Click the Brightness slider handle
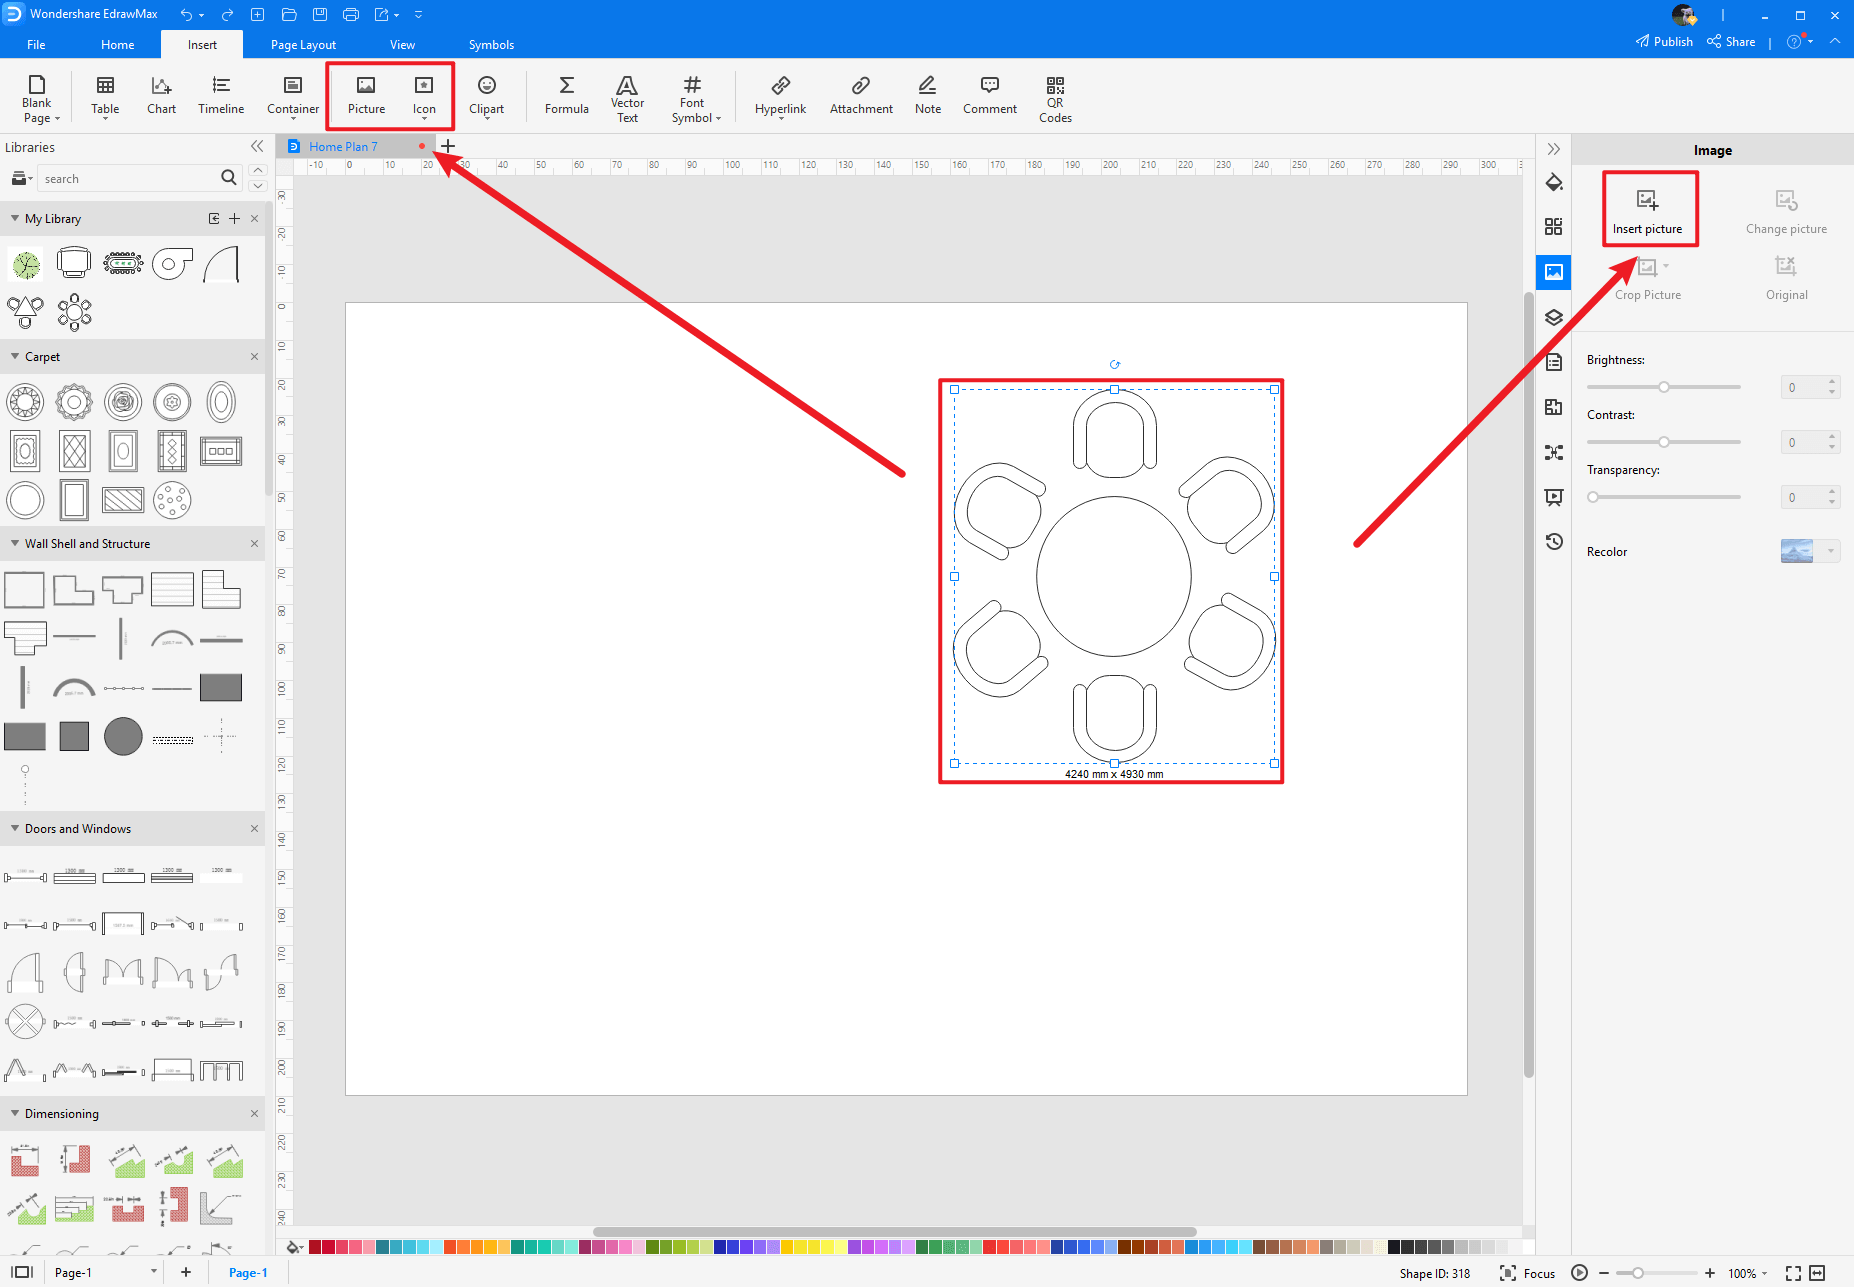This screenshot has height=1287, width=1854. click(x=1664, y=387)
